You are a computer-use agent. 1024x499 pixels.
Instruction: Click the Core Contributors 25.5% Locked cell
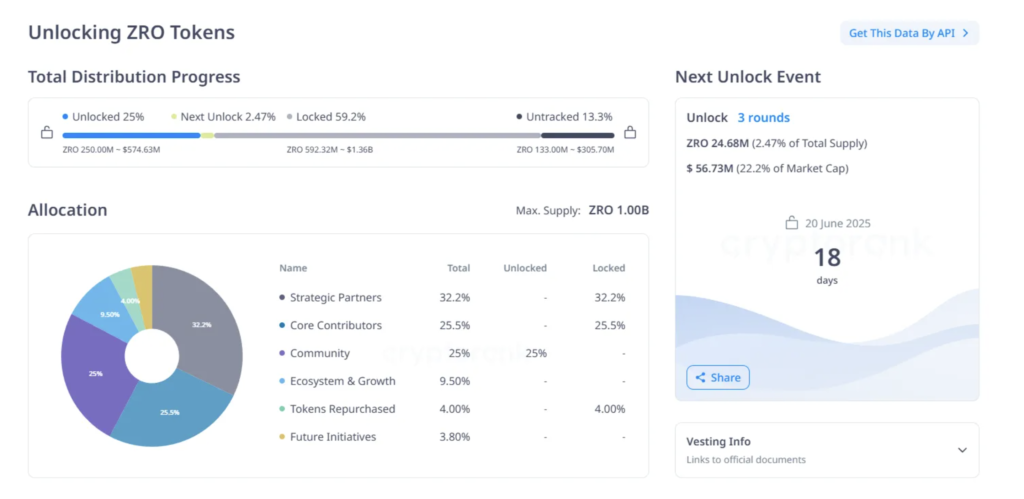pyautogui.click(x=610, y=325)
